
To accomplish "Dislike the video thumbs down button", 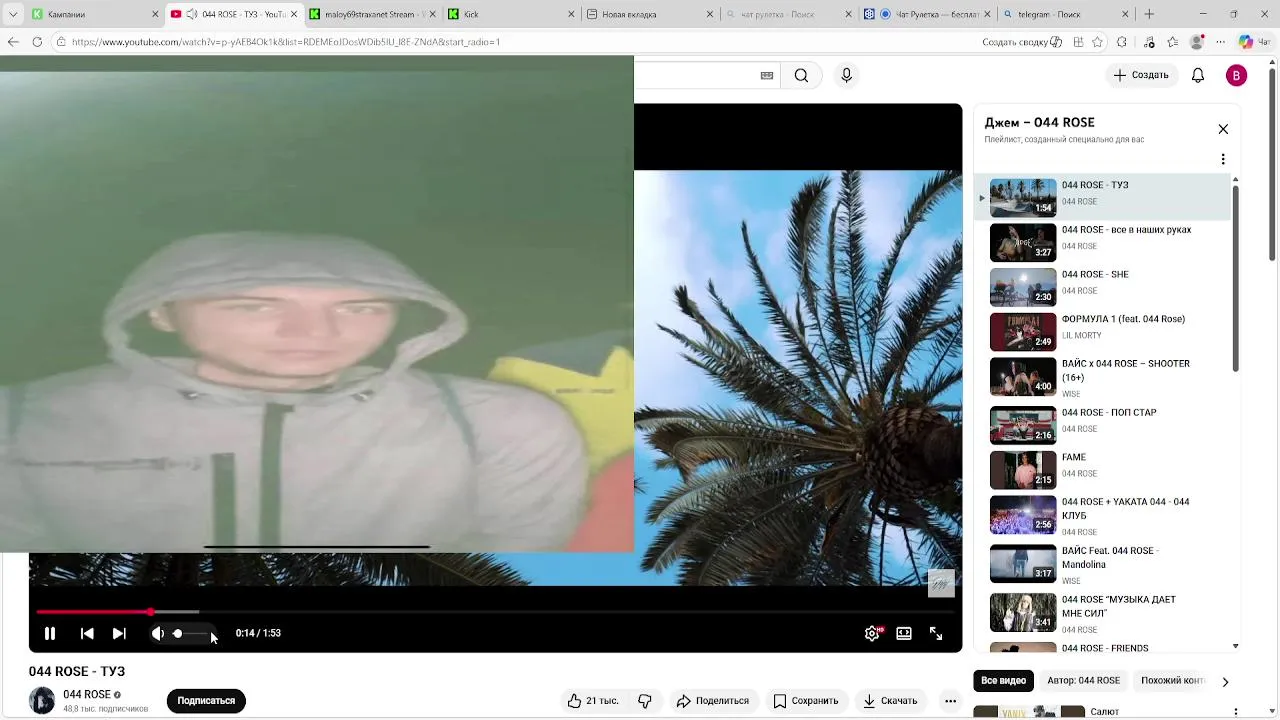I will (645, 701).
